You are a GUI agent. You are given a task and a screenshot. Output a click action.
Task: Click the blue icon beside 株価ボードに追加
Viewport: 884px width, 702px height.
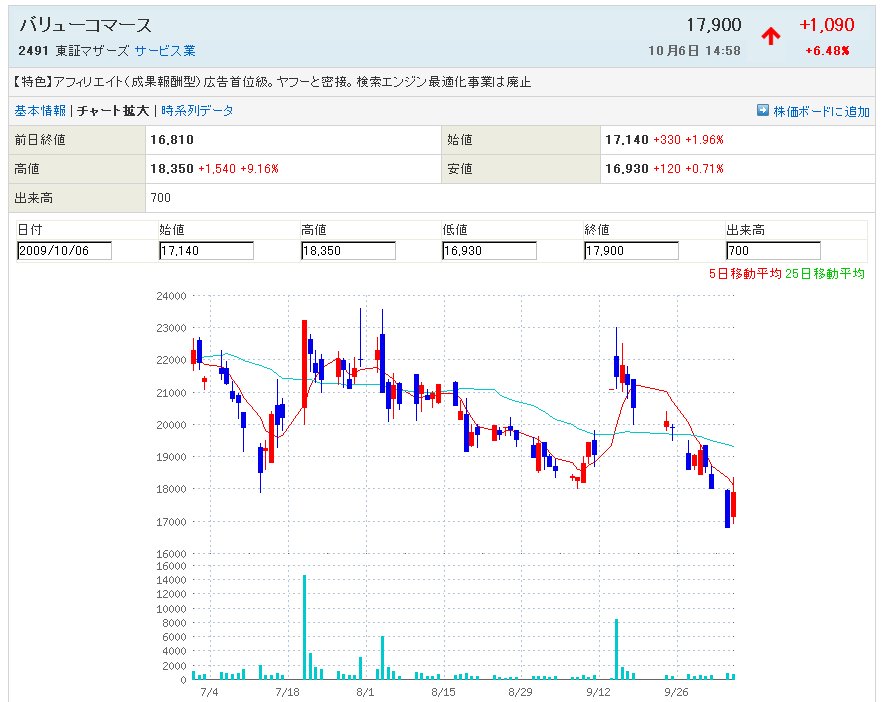(x=763, y=111)
